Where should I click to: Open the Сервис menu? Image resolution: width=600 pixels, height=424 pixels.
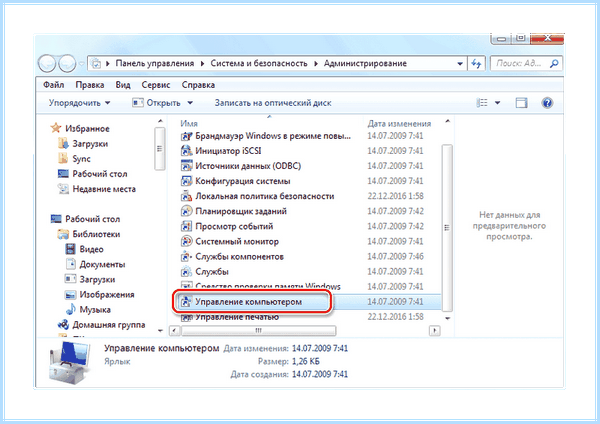click(x=156, y=85)
